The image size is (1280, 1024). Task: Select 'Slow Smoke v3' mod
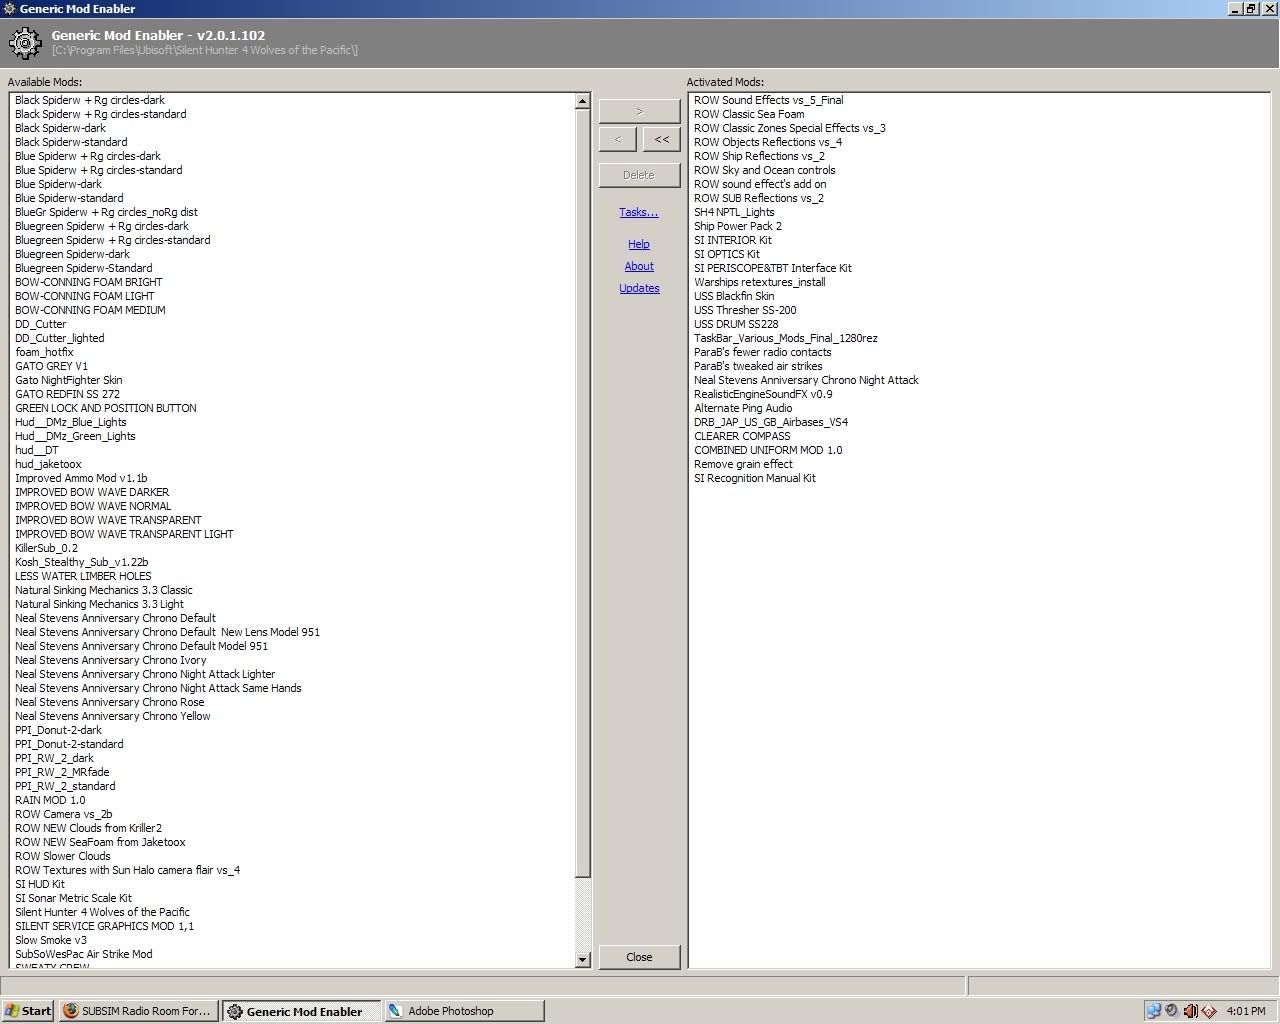click(50, 940)
